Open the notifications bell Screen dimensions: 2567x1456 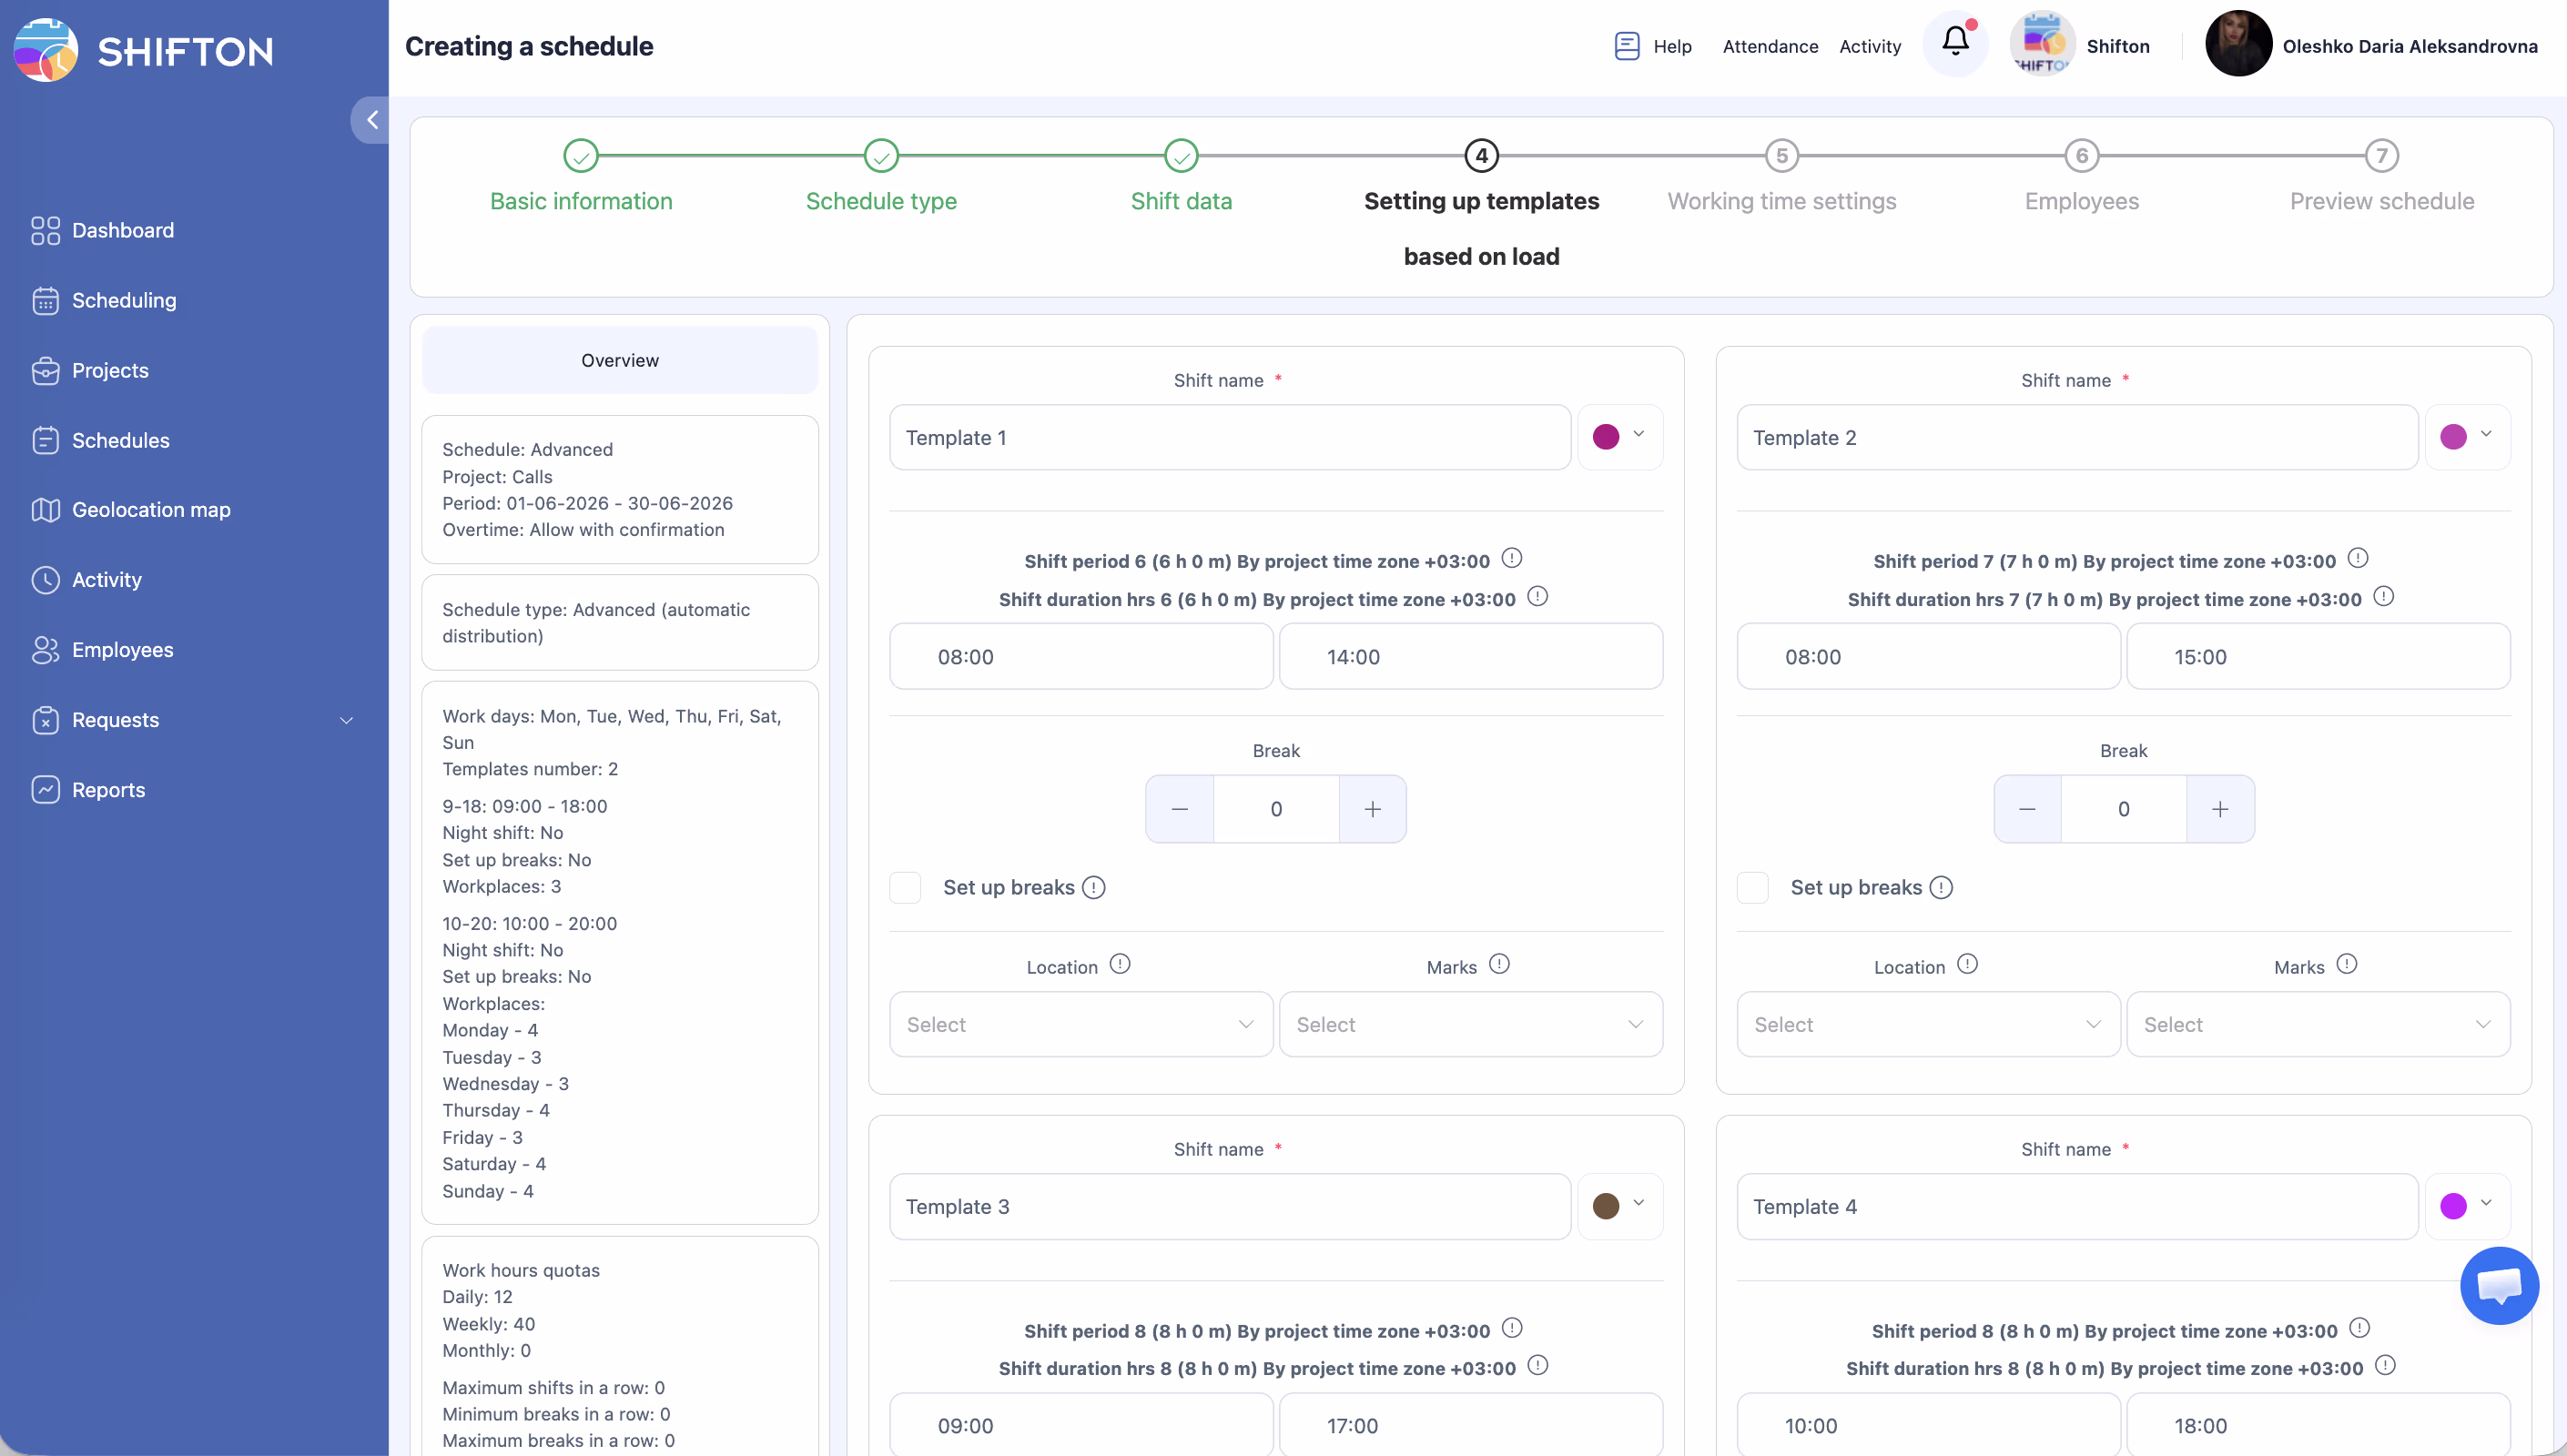(x=1955, y=43)
